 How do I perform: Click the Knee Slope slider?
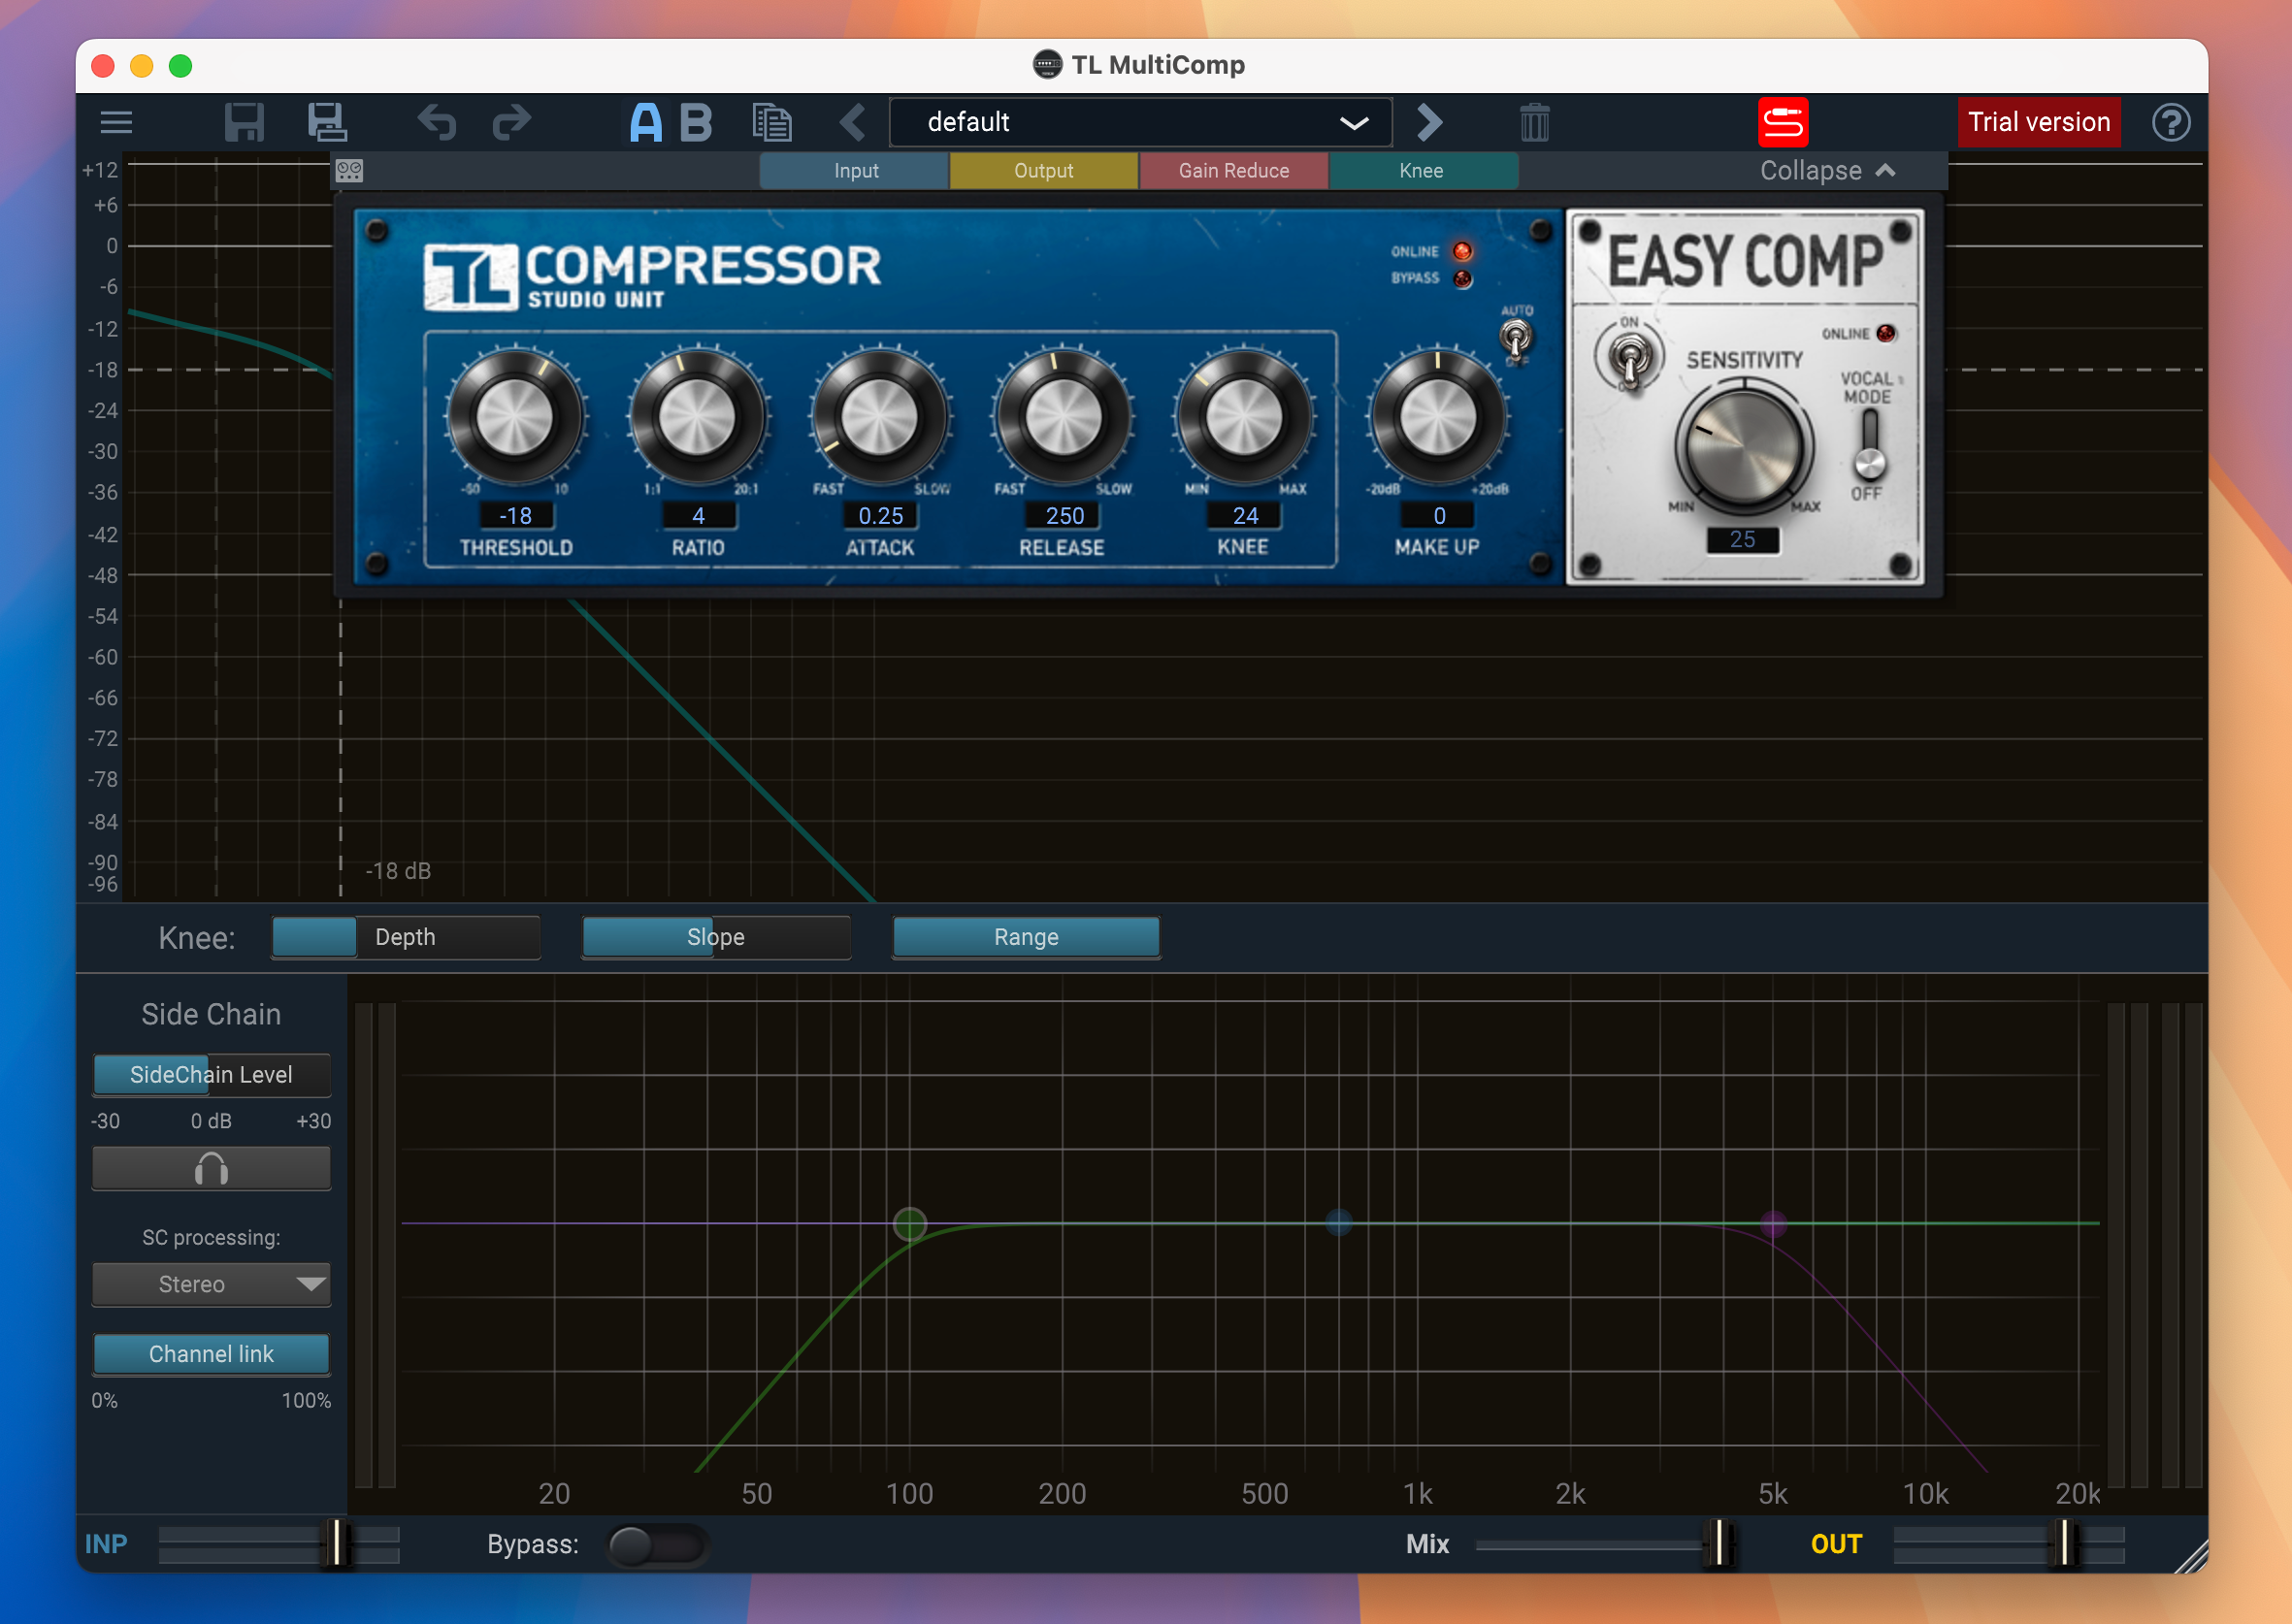pos(716,937)
